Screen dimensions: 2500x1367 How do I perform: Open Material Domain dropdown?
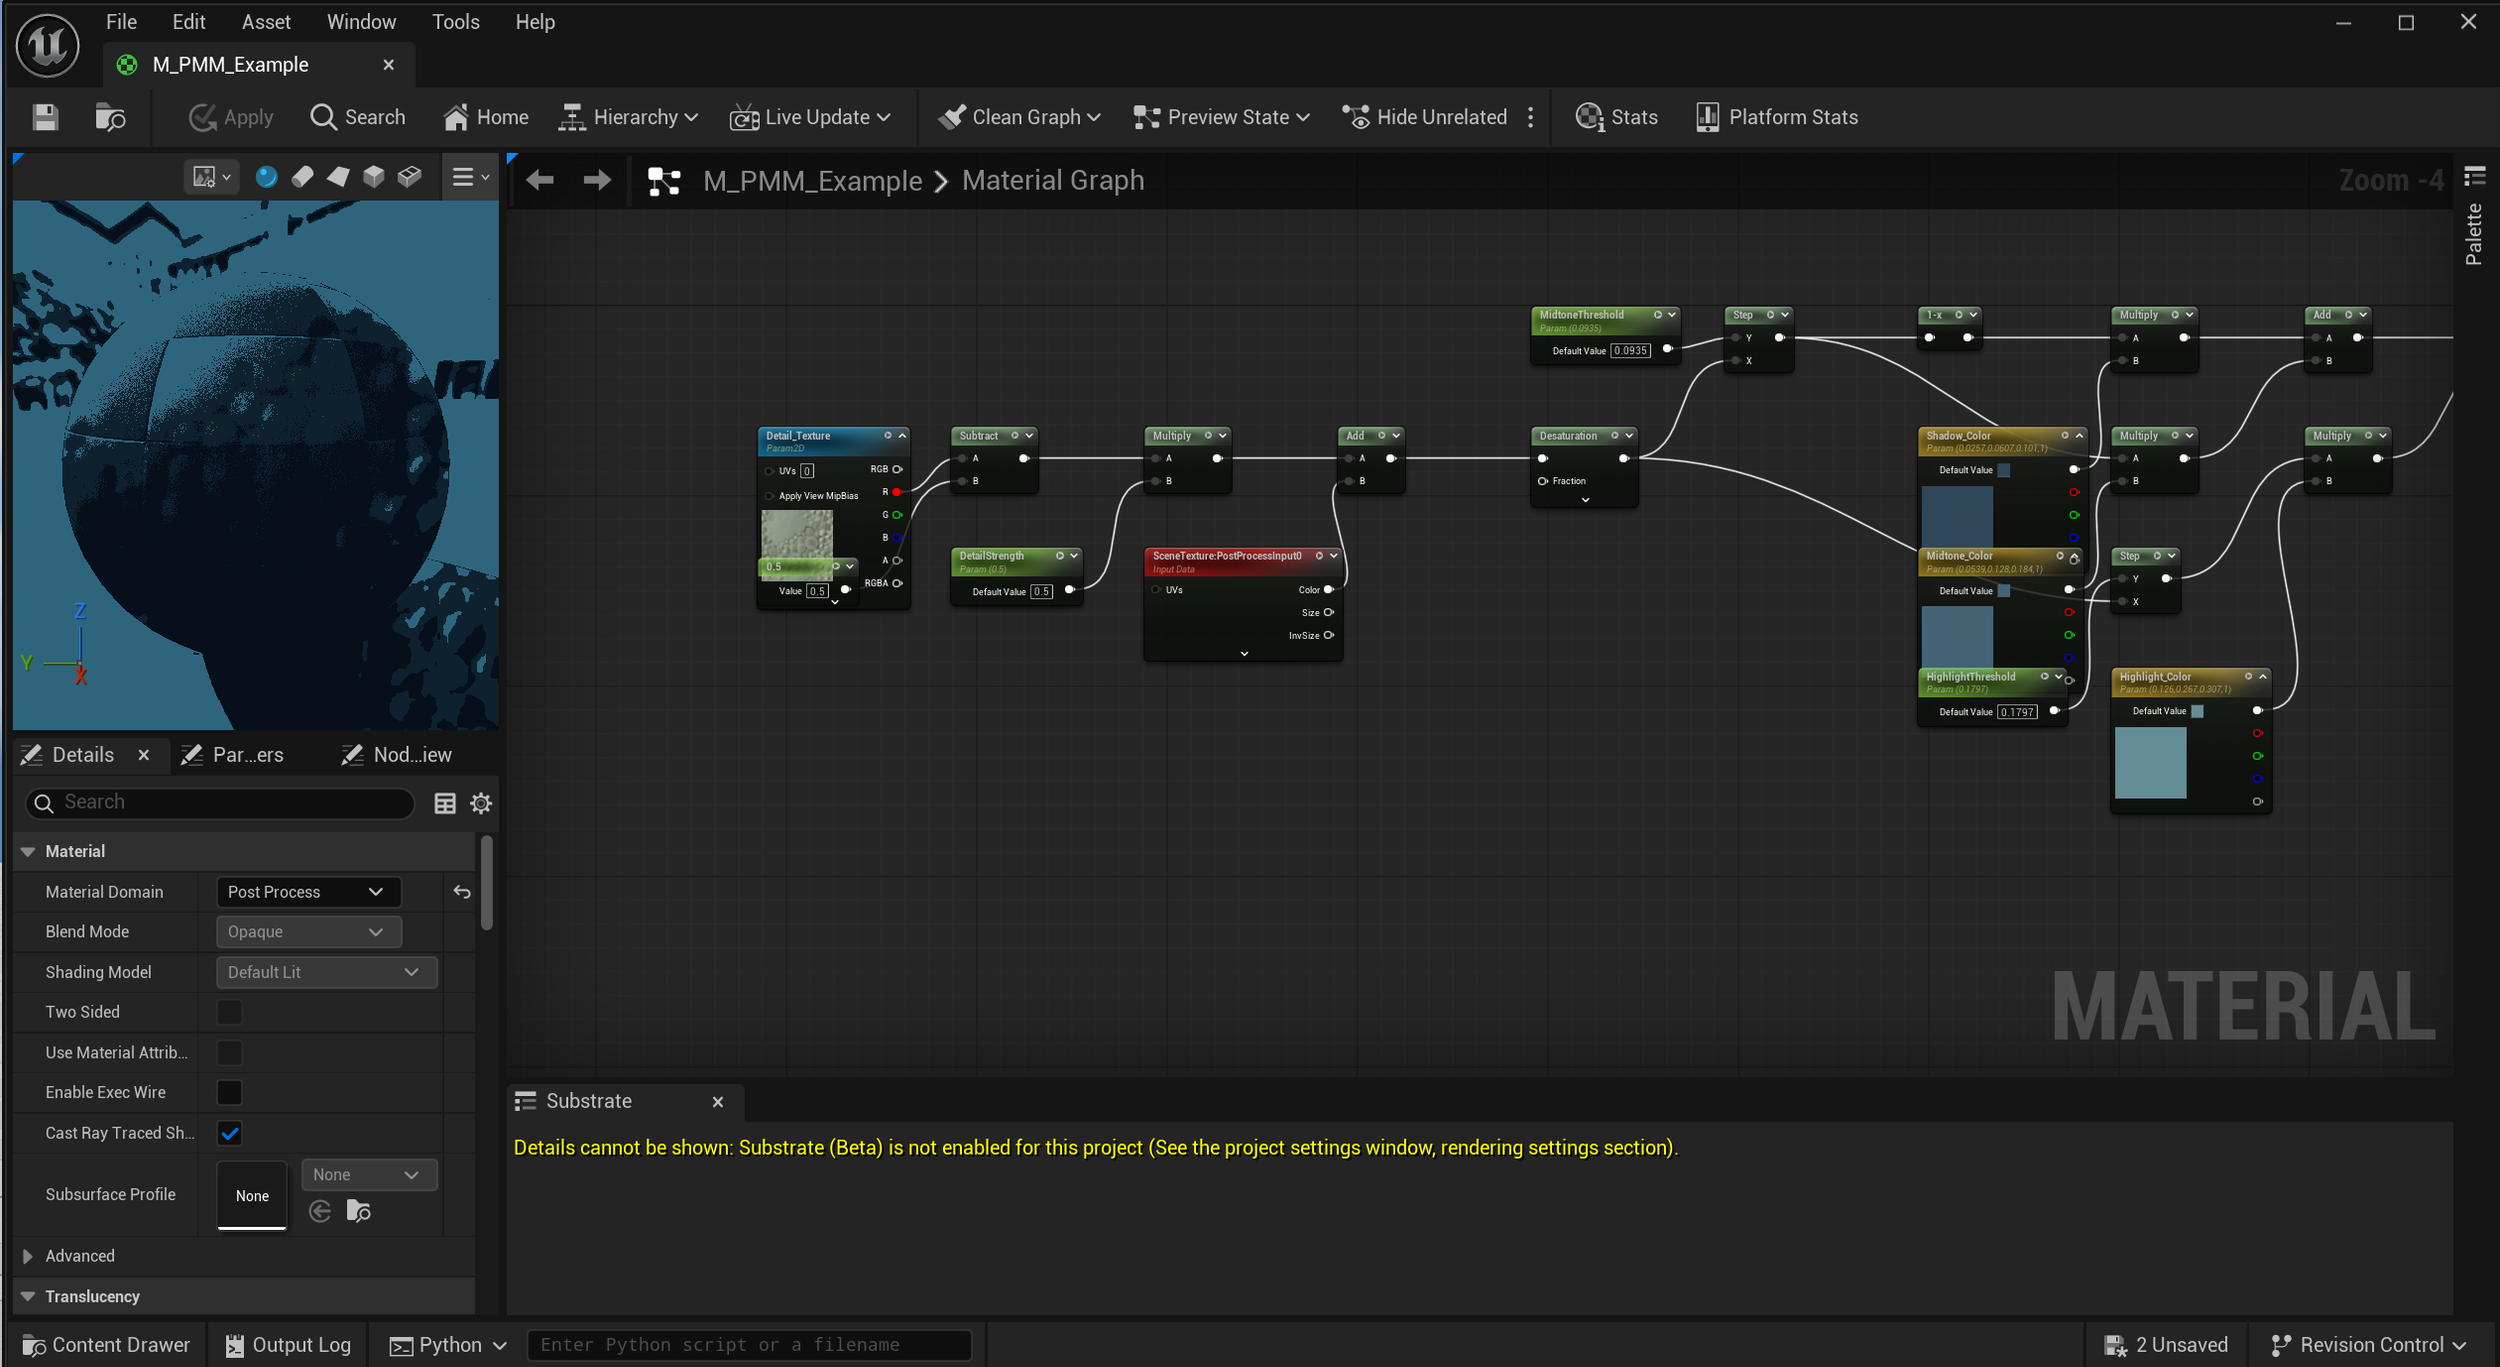[x=307, y=892]
